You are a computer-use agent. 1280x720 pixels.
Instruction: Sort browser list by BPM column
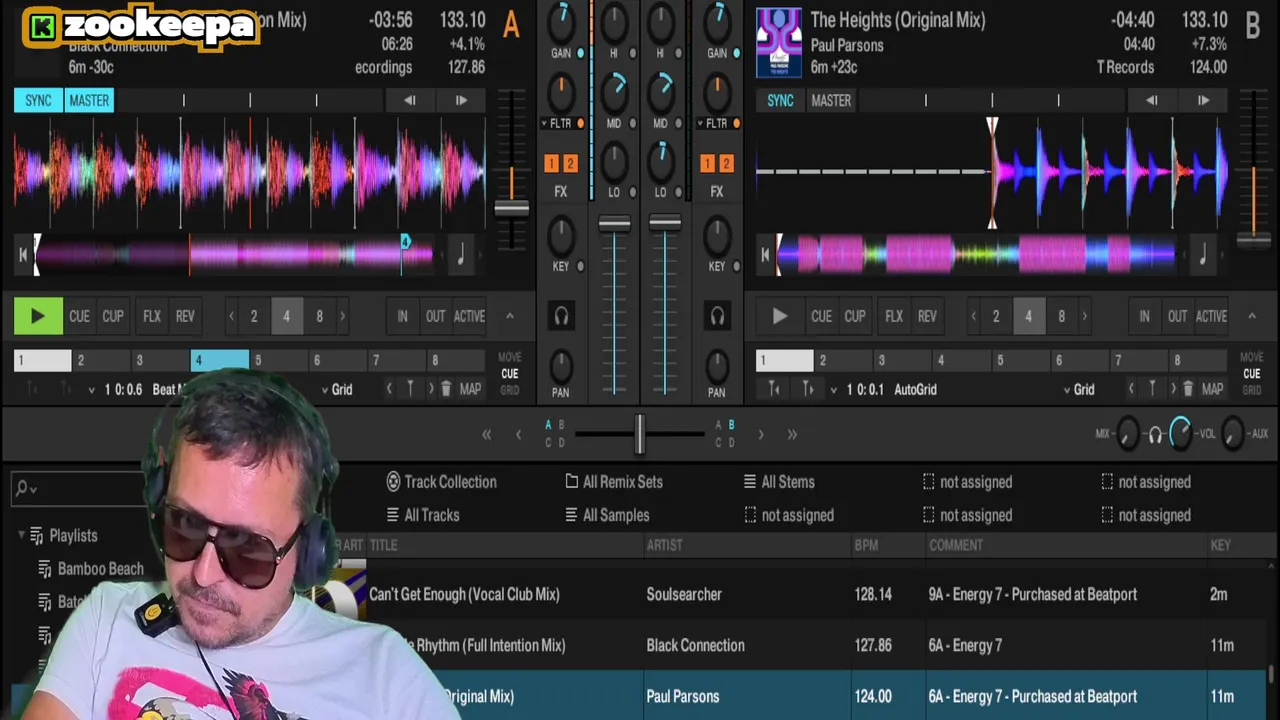(x=866, y=545)
